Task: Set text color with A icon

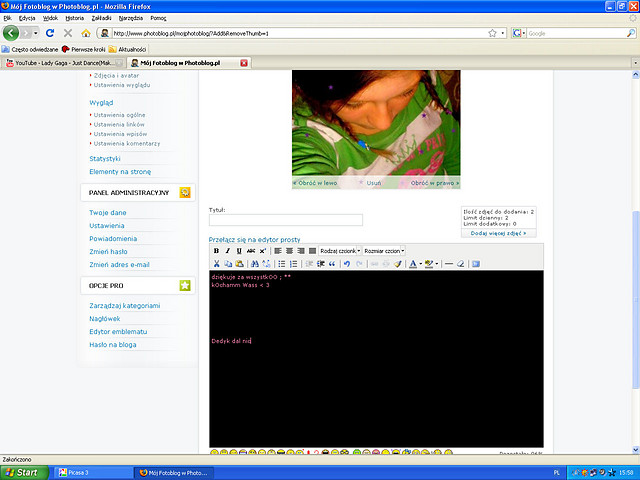Action: click(413, 264)
